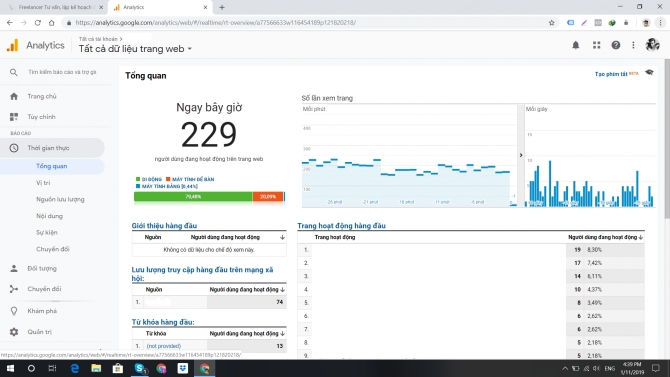The image size is (670, 377).
Task: Click the (not provided) keyword
Action: pyautogui.click(x=164, y=346)
